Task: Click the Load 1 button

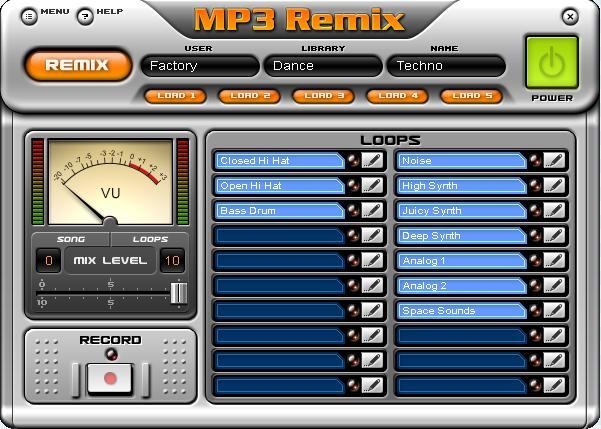Action: pos(176,96)
